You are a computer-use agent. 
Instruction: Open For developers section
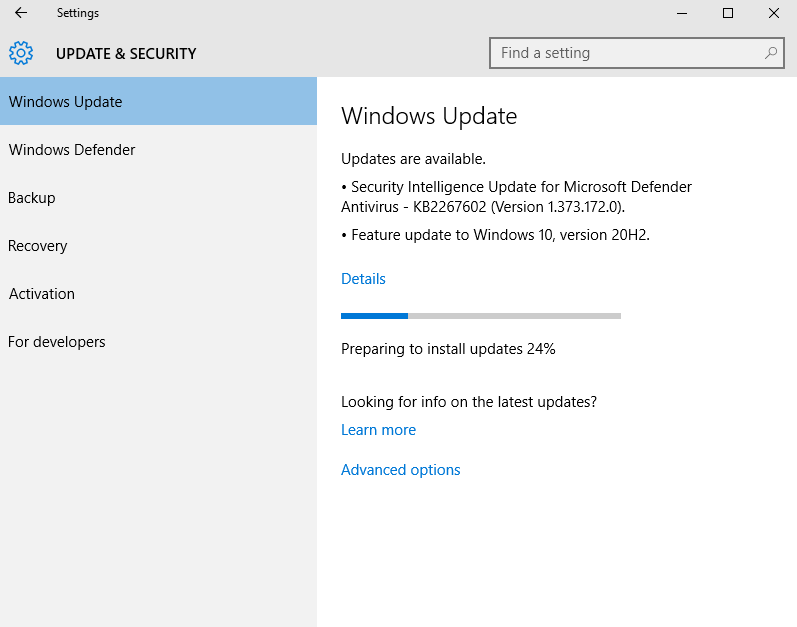click(158, 341)
